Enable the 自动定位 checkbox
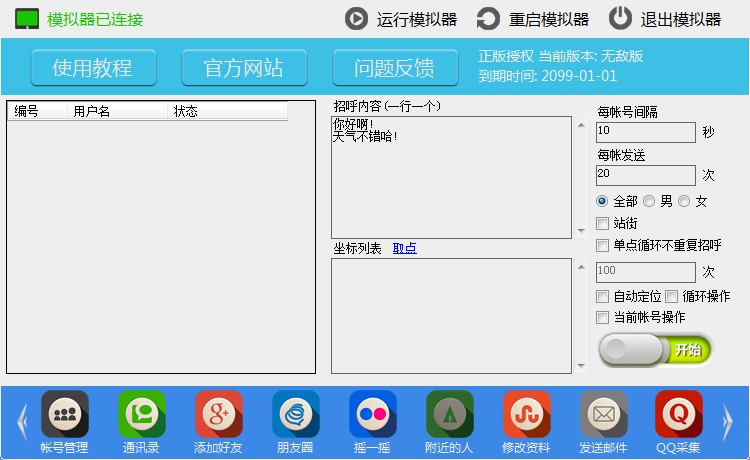 [602, 296]
